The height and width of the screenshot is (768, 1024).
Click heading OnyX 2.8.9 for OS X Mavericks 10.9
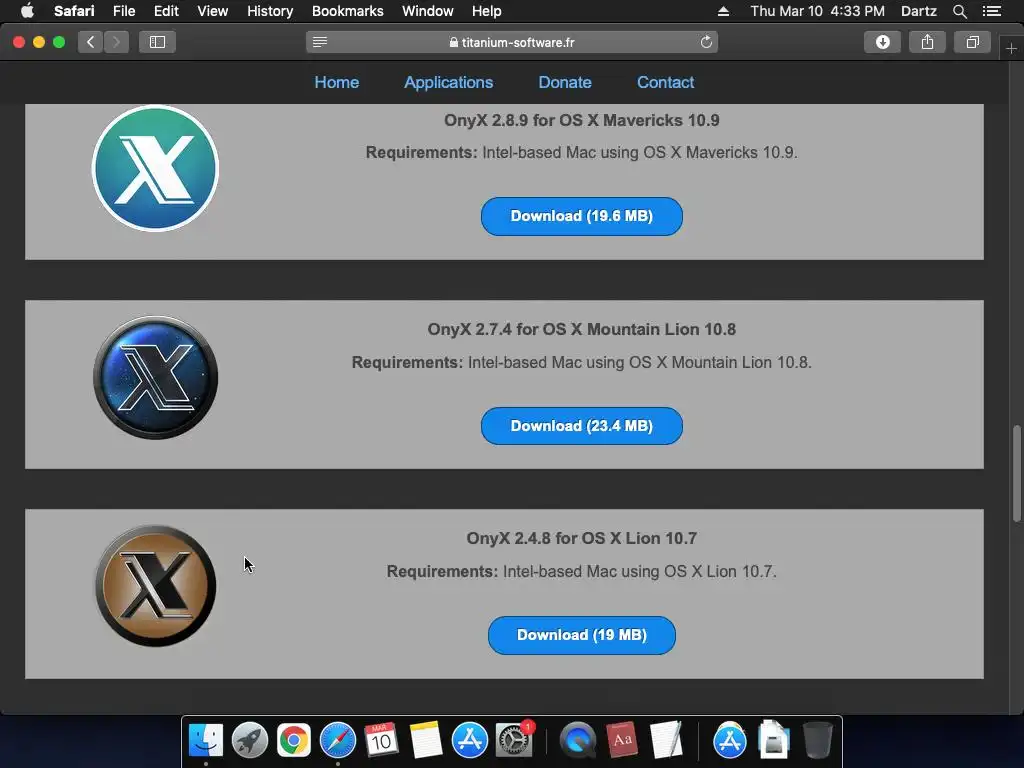582,120
